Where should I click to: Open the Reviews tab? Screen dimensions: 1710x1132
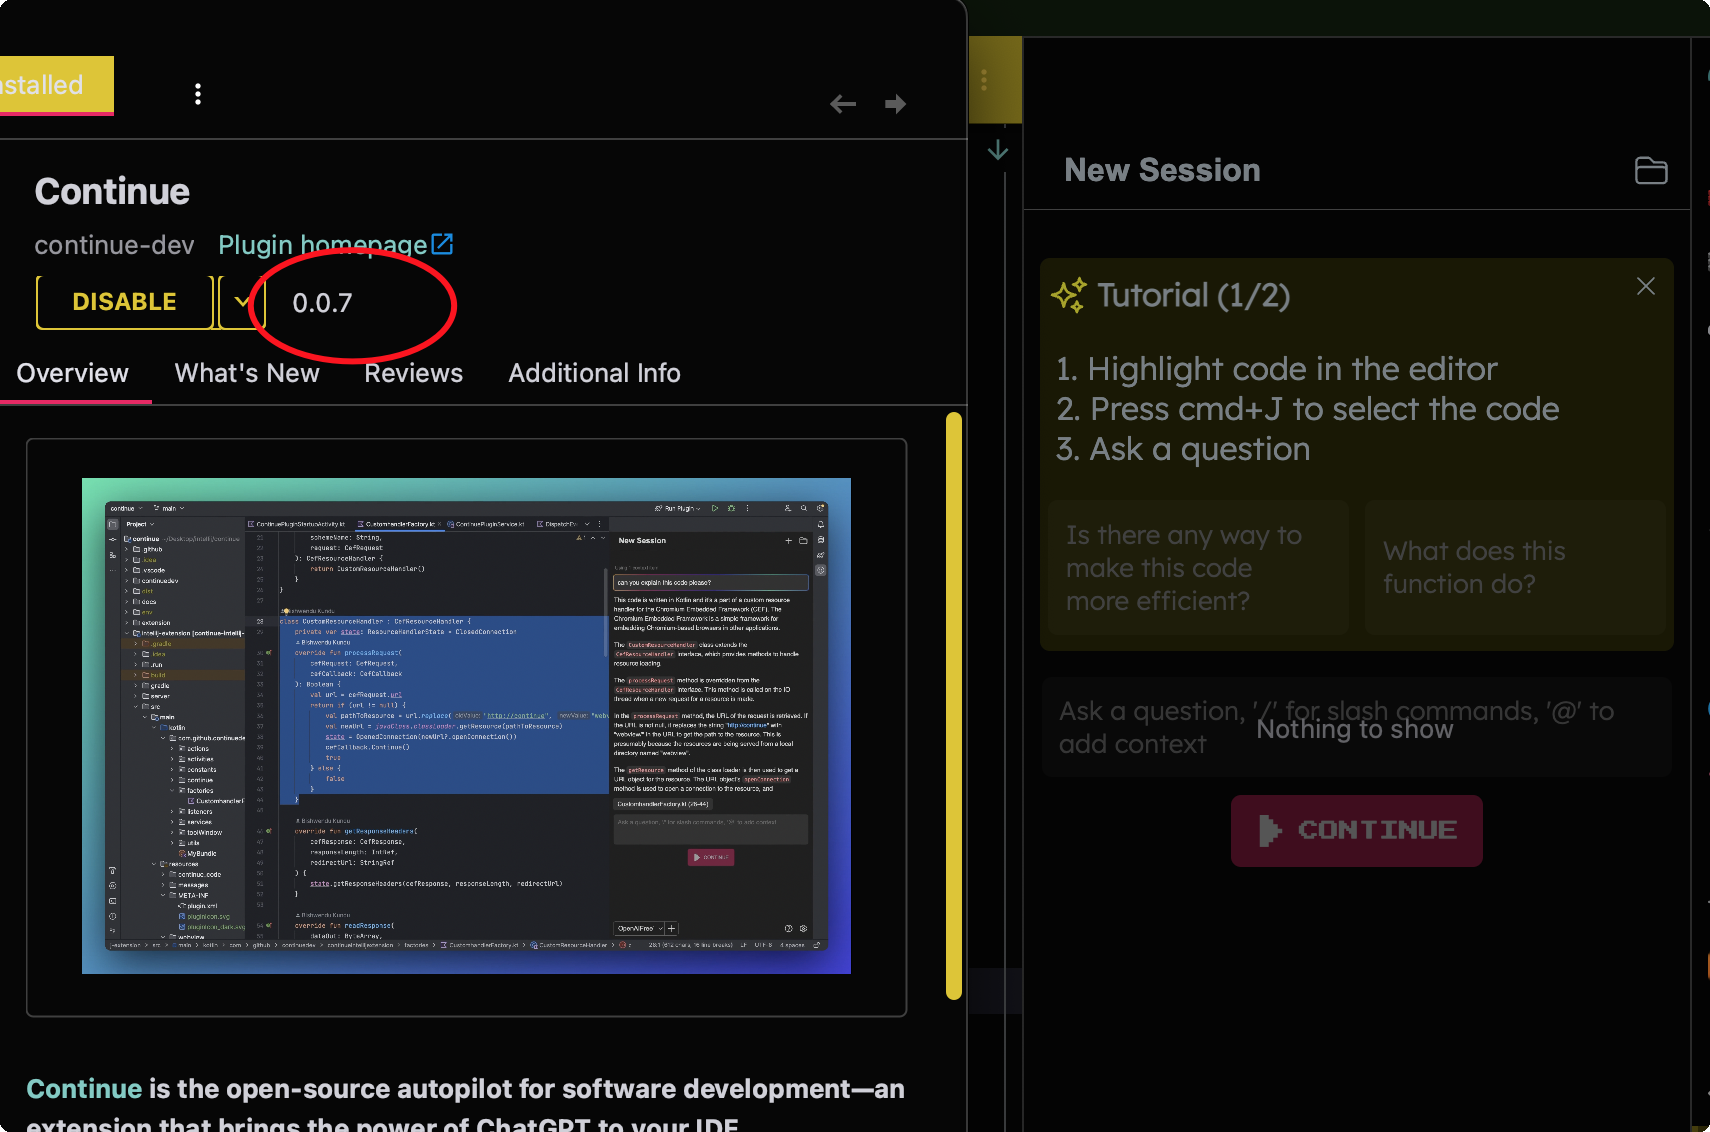tap(413, 373)
